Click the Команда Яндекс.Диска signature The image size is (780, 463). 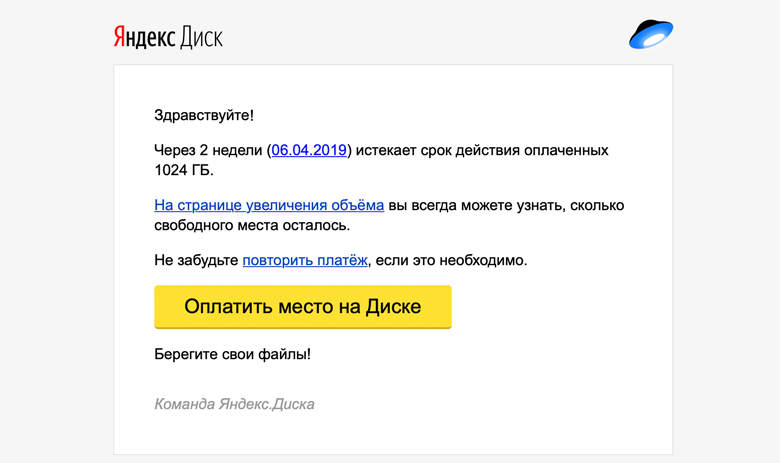(x=234, y=404)
